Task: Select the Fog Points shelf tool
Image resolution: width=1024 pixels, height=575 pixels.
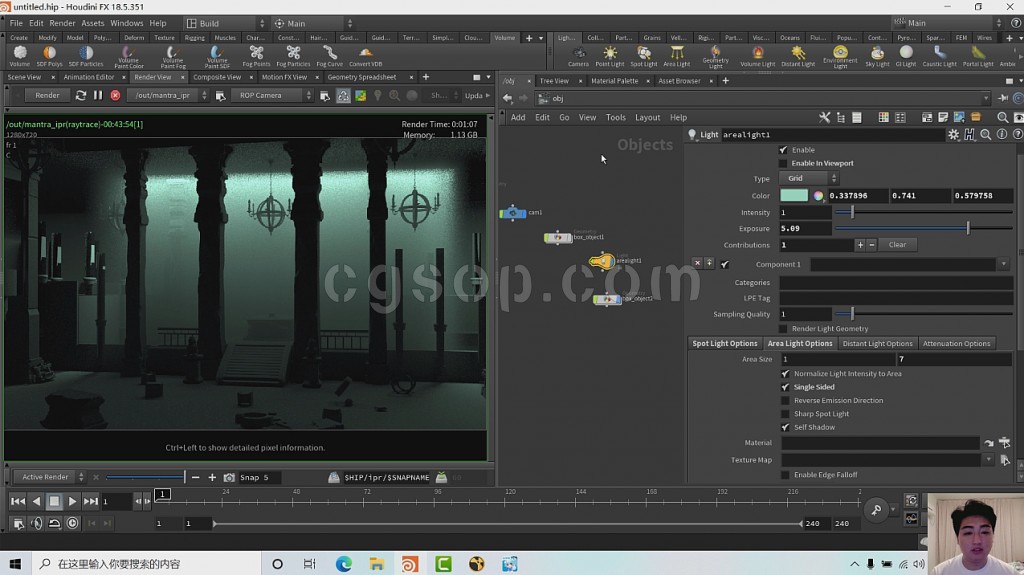Action: 256,56
